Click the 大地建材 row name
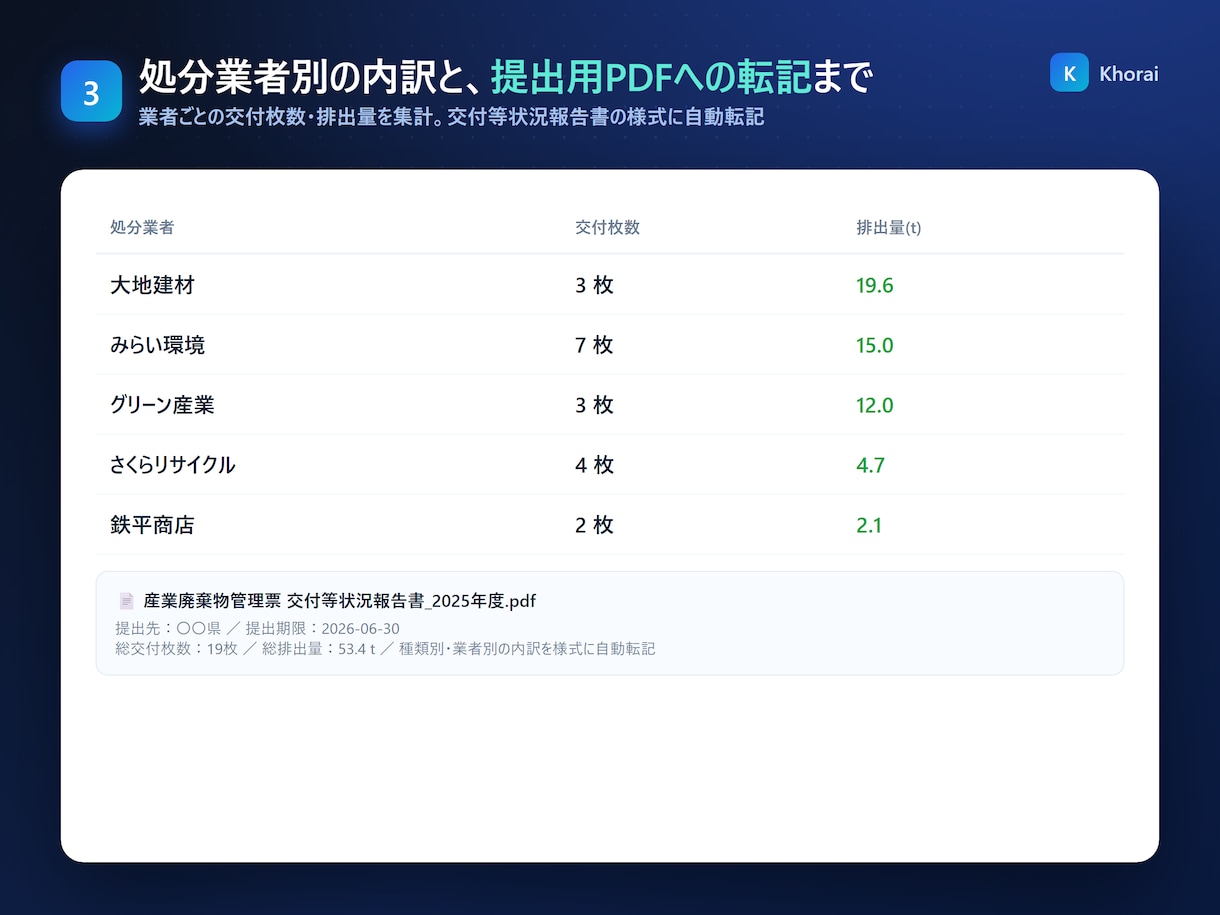This screenshot has height=915, width=1220. tap(152, 285)
